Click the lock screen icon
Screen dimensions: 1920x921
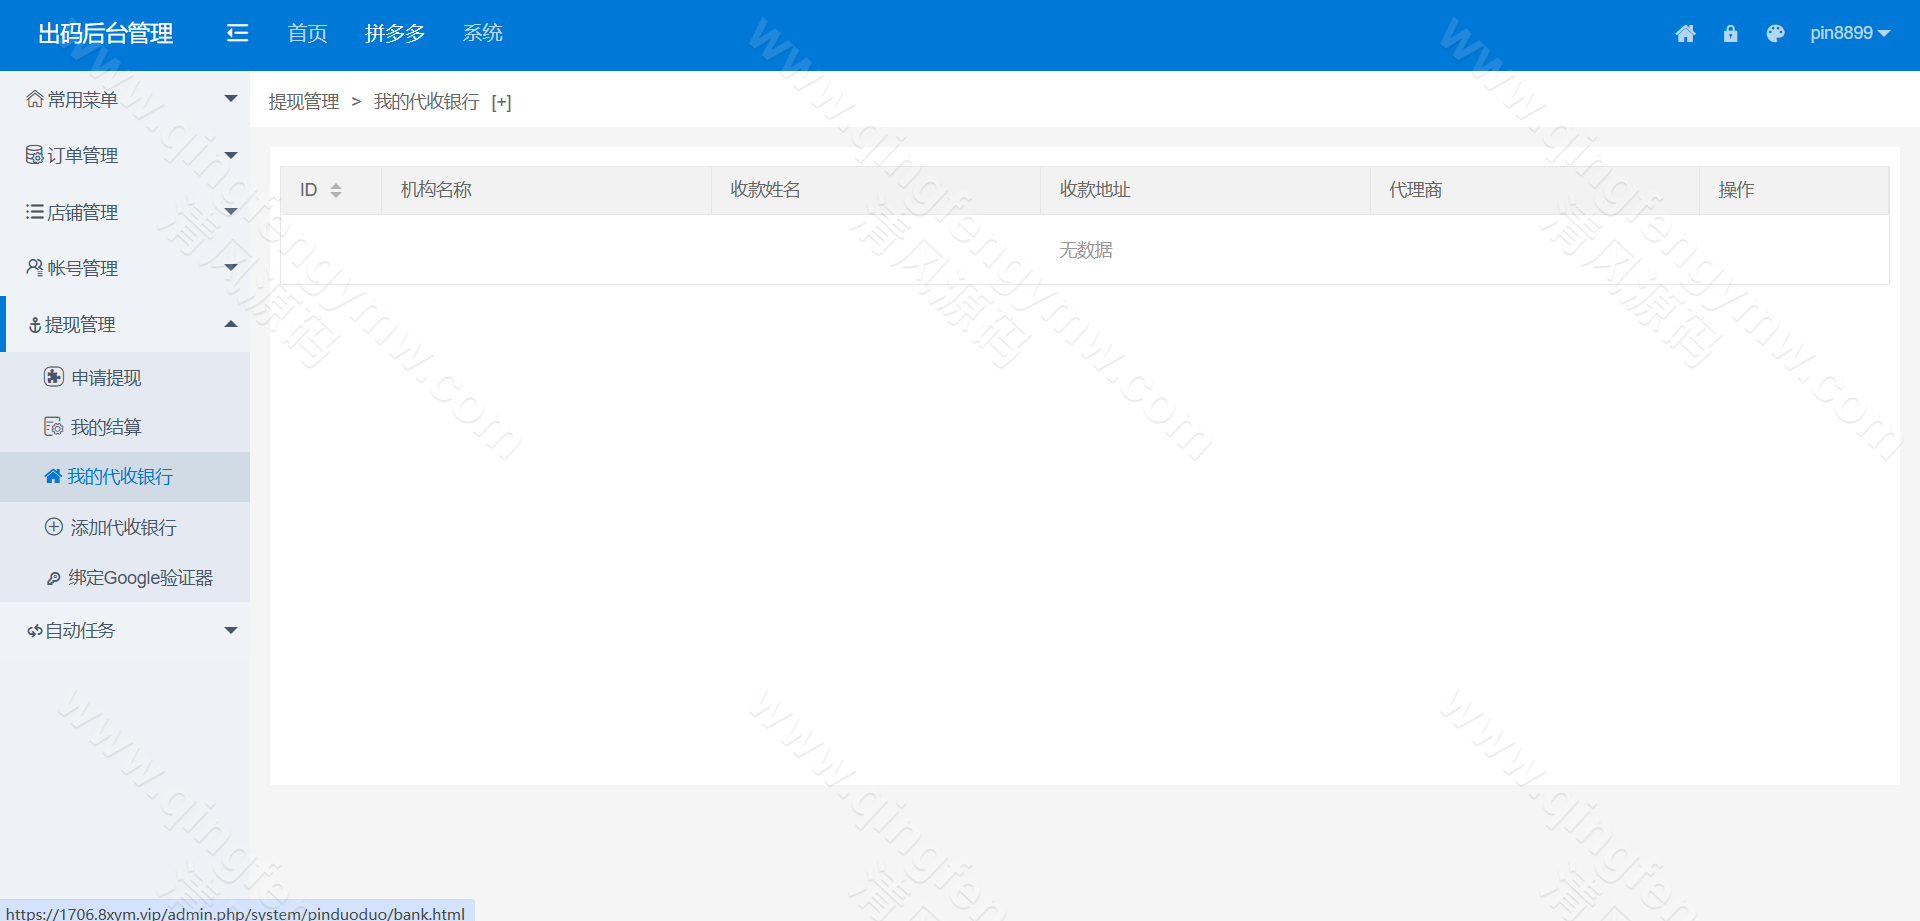click(x=1730, y=34)
